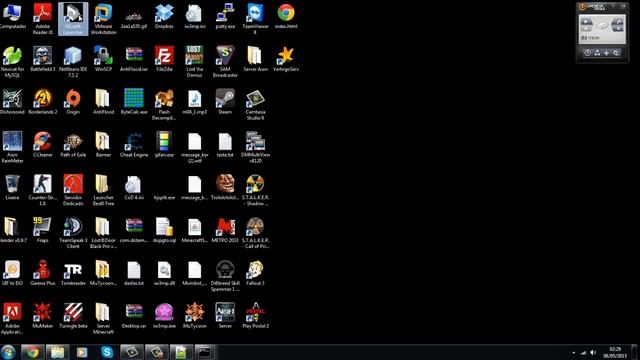Open the NetBeans IDE shortcut
640x360 pixels.
[73, 62]
